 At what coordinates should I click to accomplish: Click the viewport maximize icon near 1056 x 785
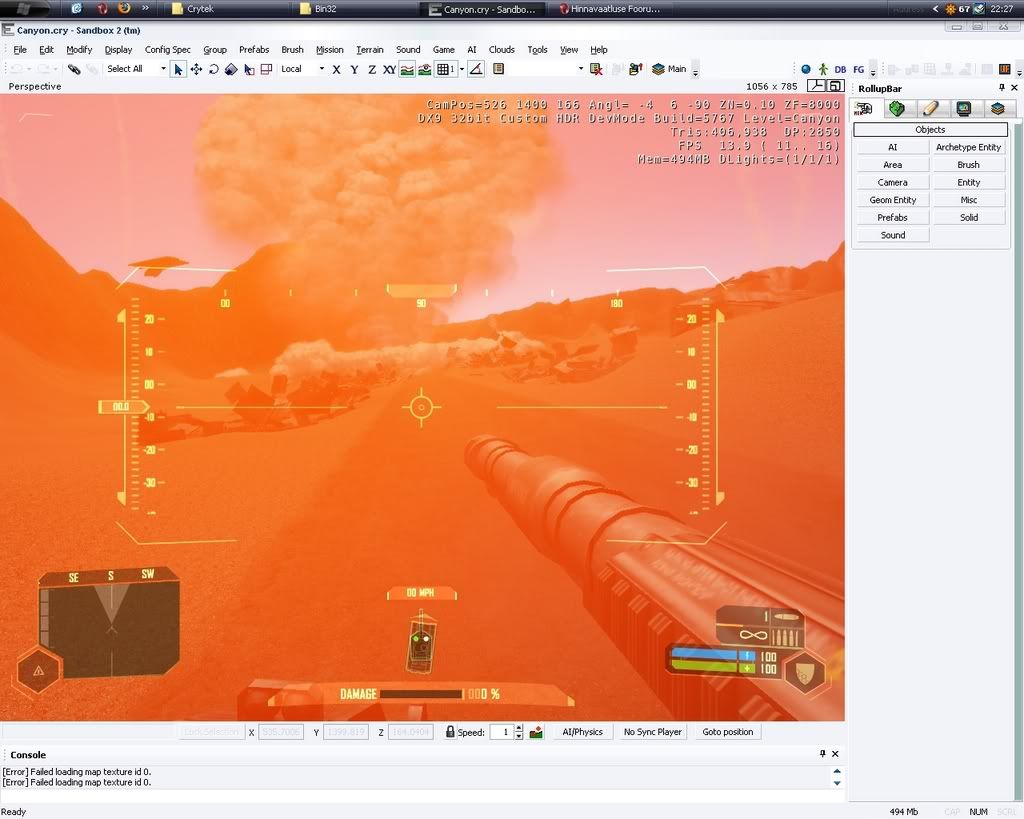835,86
